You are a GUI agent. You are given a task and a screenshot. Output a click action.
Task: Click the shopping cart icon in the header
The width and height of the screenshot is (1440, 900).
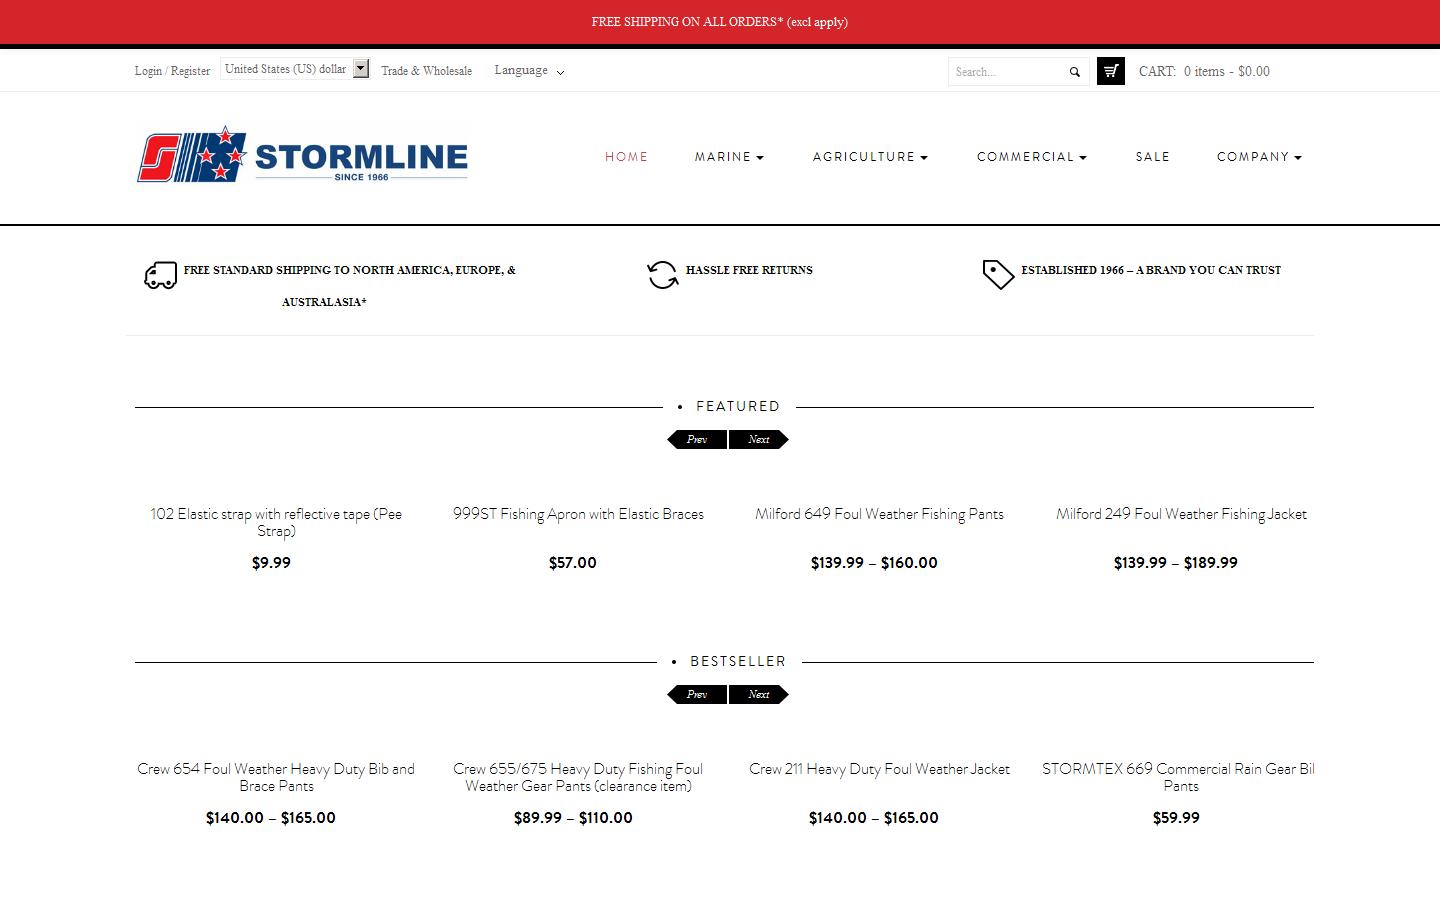click(x=1110, y=70)
